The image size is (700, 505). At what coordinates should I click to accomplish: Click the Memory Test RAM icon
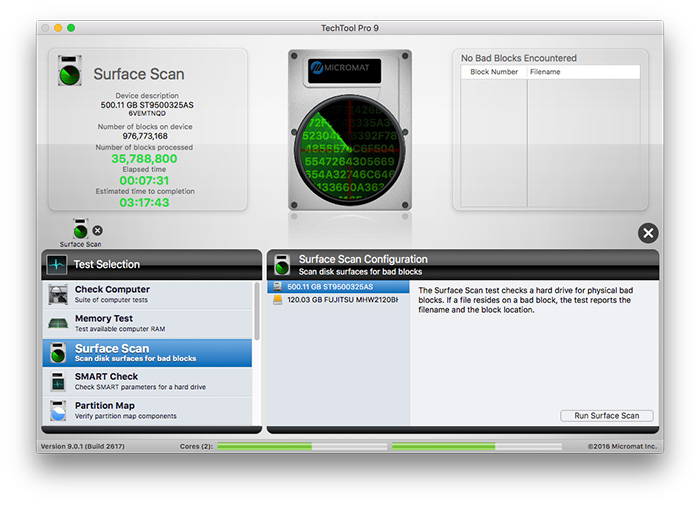click(58, 323)
